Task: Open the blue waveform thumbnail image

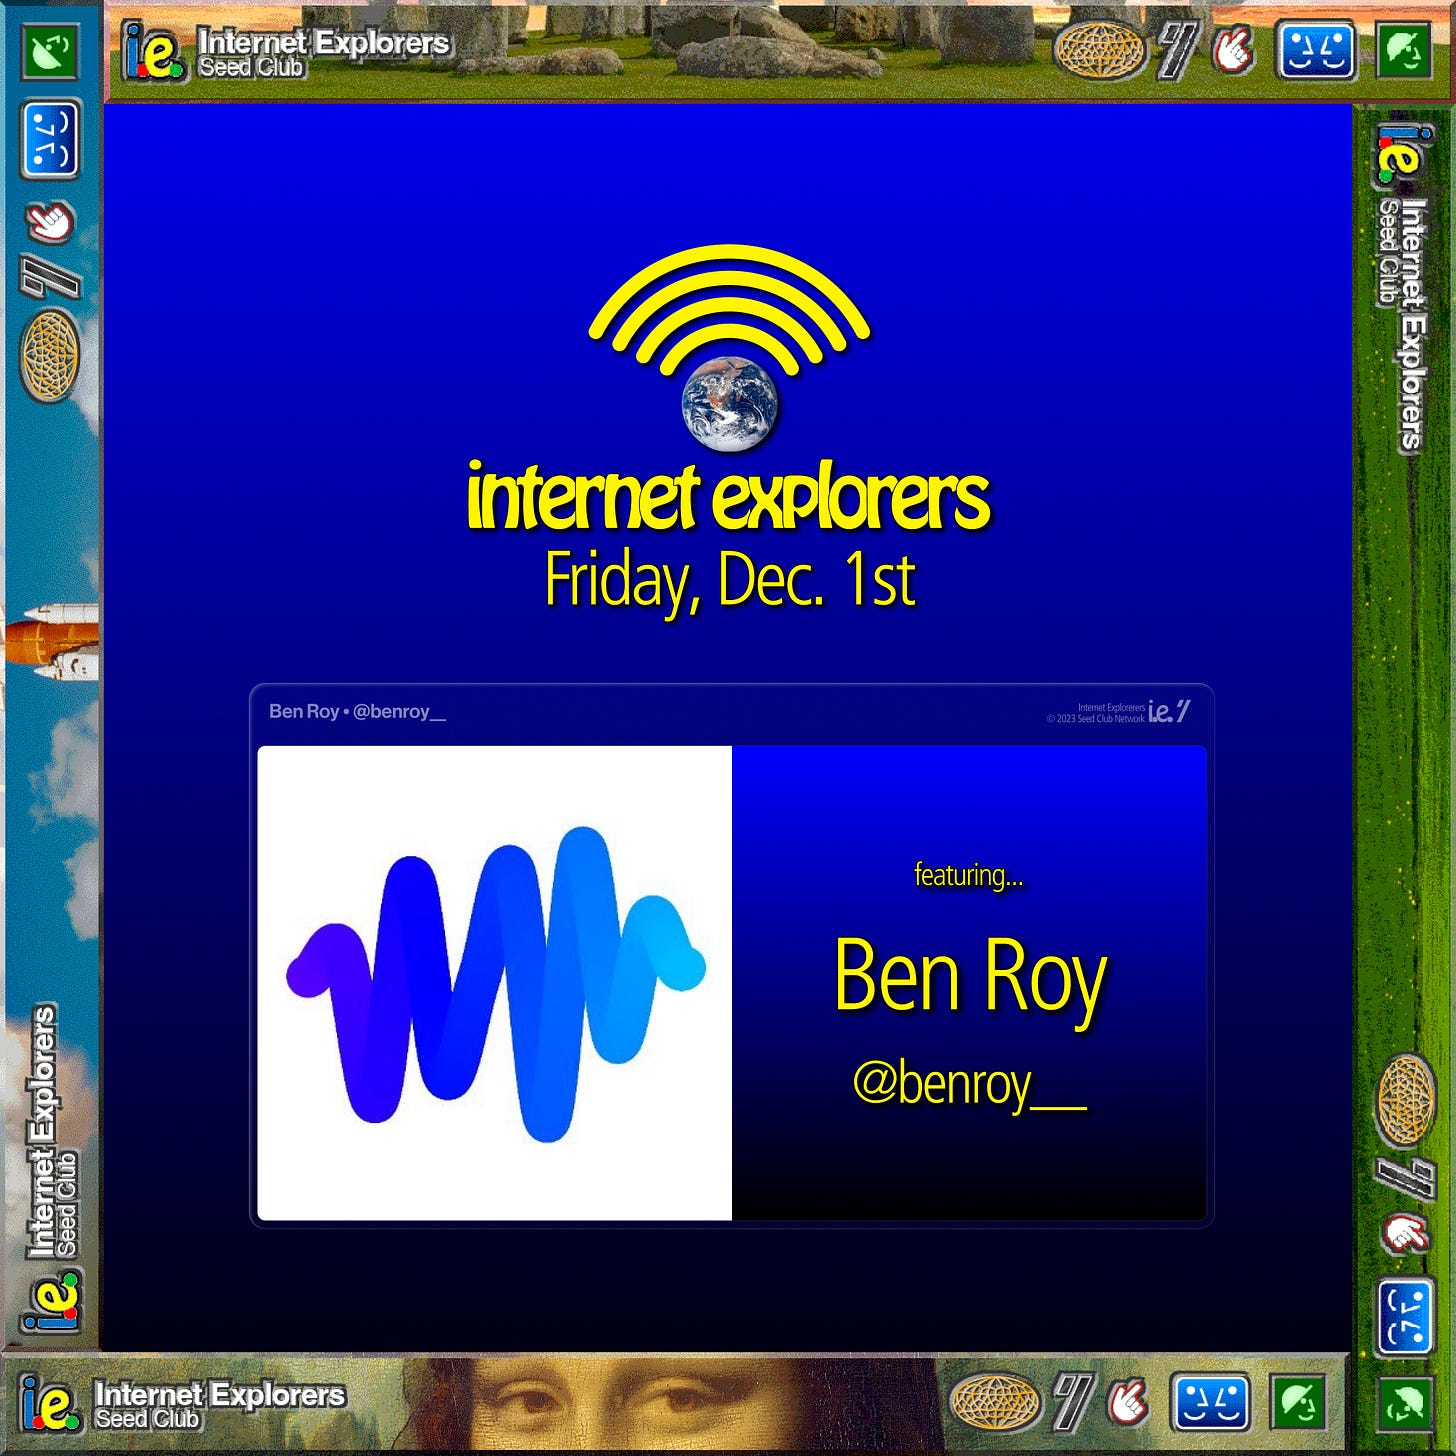Action: click(x=495, y=983)
